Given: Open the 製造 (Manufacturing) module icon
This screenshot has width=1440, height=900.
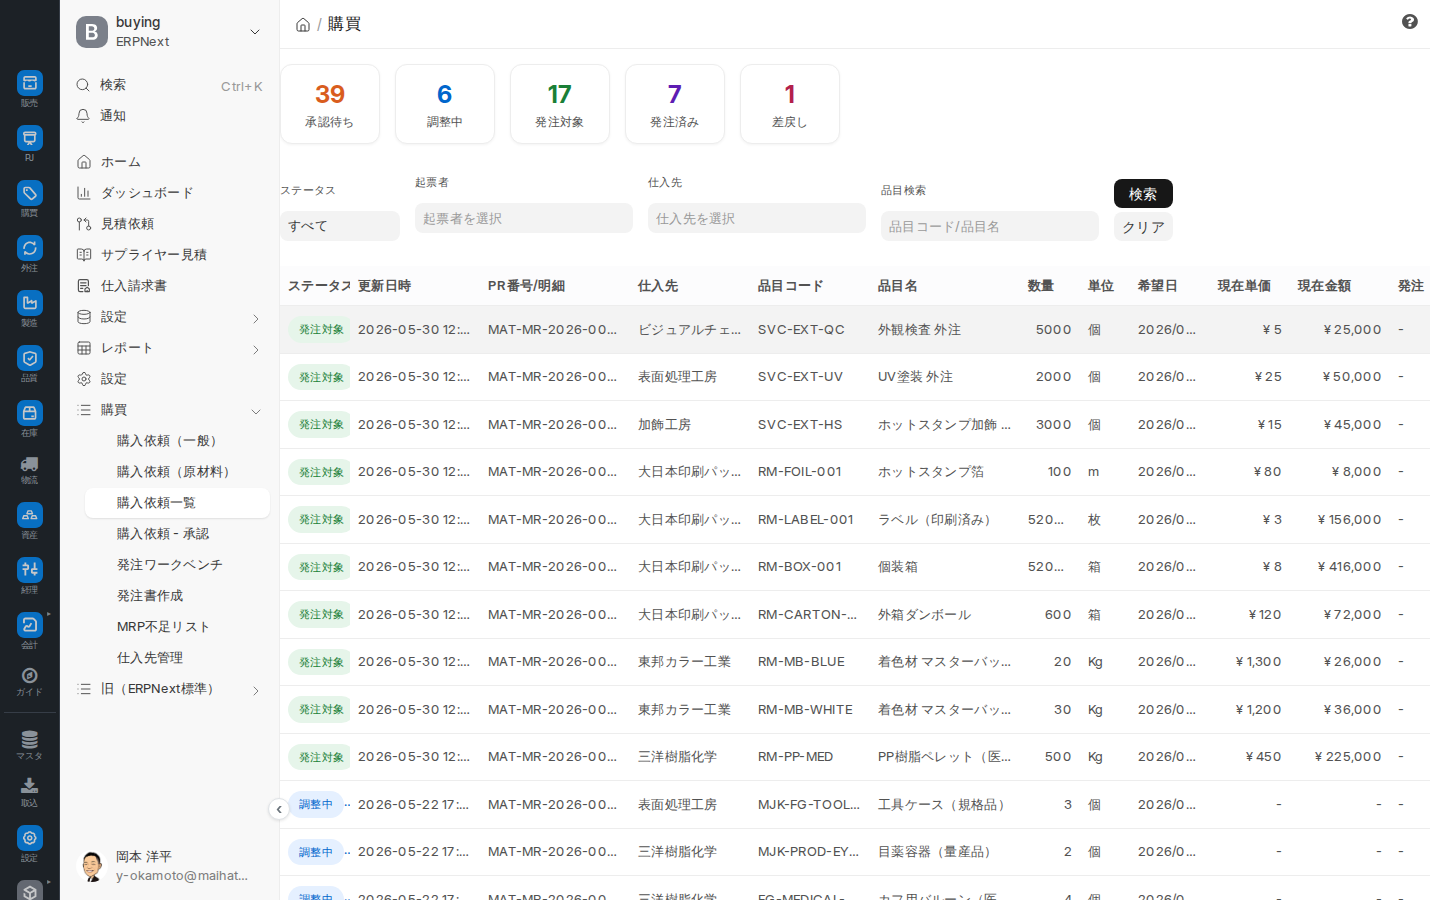Looking at the screenshot, I should pyautogui.click(x=29, y=303).
